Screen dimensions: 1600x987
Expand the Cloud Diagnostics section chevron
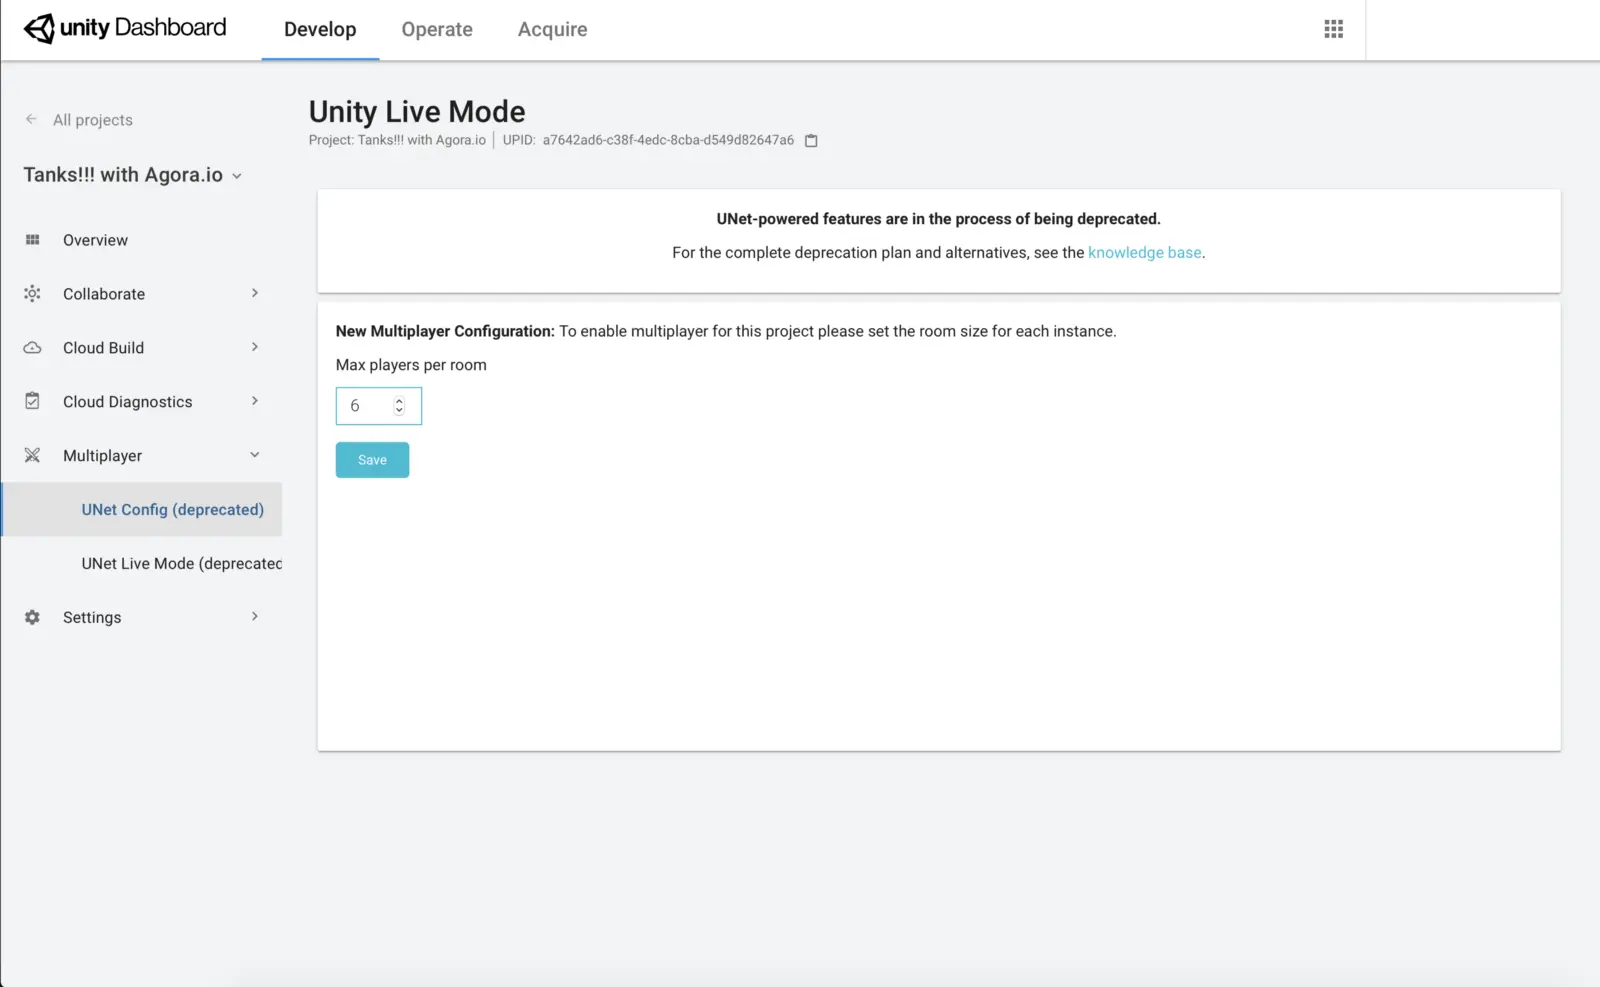pos(255,401)
